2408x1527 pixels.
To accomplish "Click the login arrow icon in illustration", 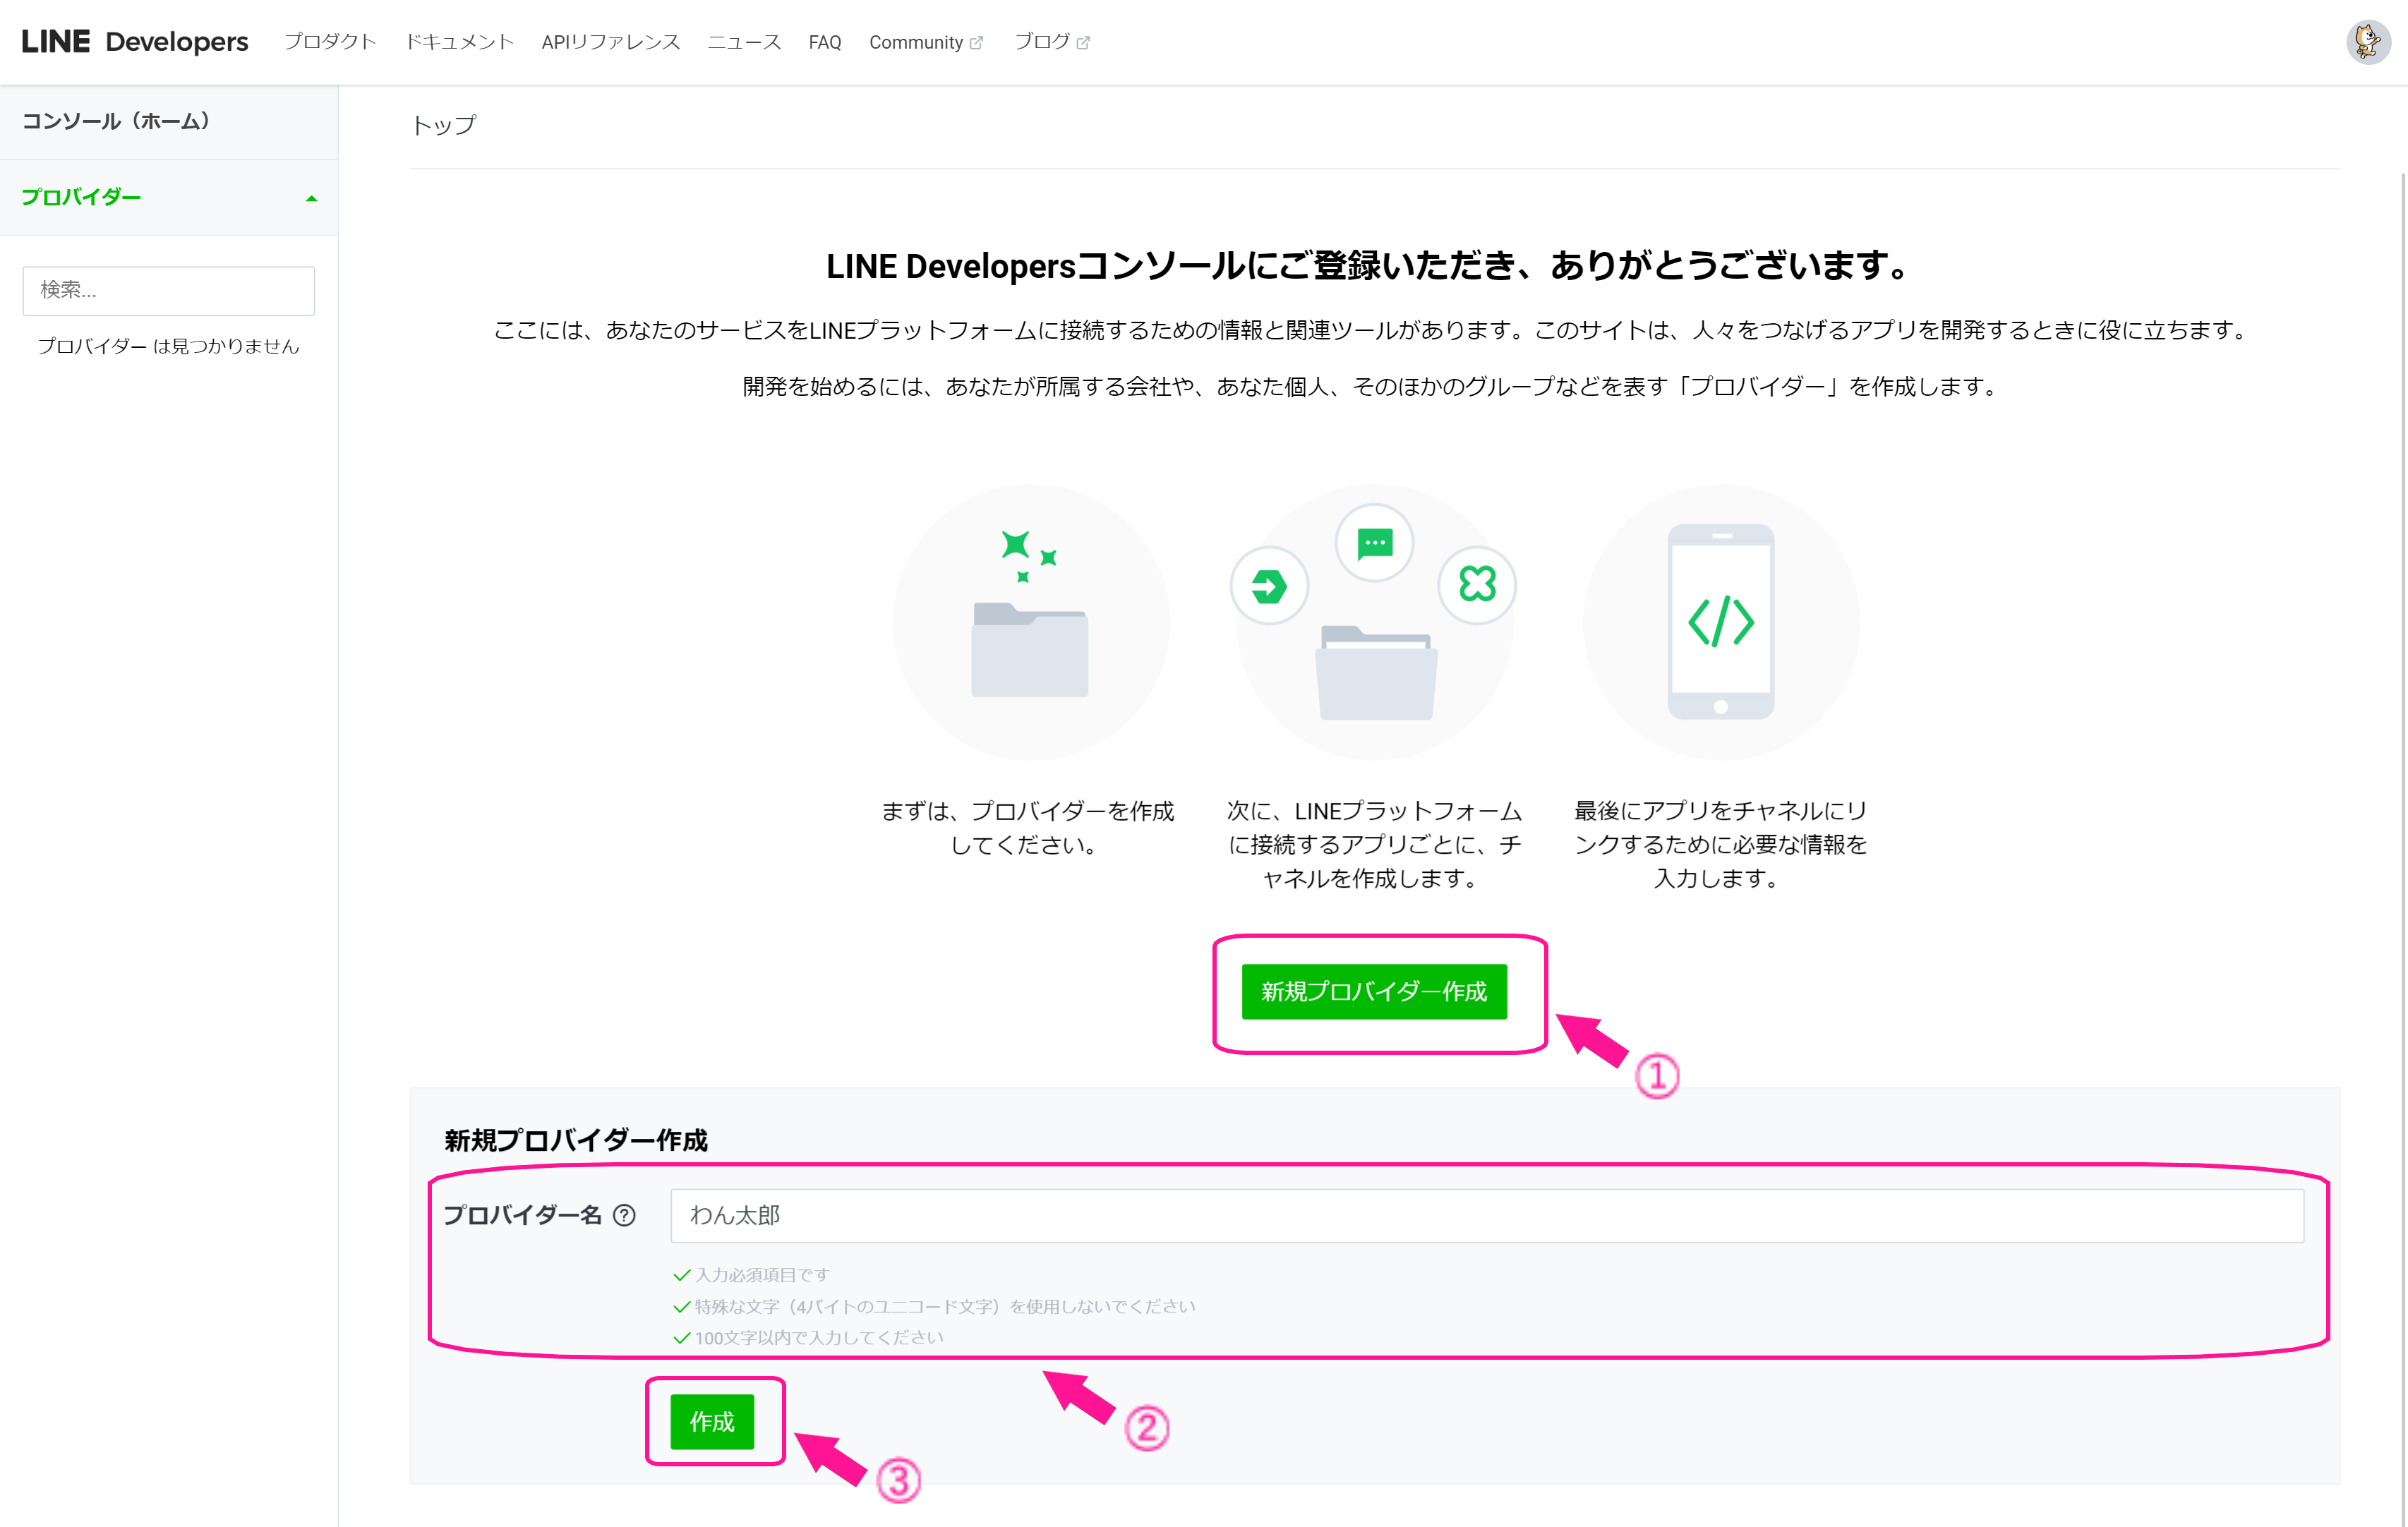I will click(1270, 586).
